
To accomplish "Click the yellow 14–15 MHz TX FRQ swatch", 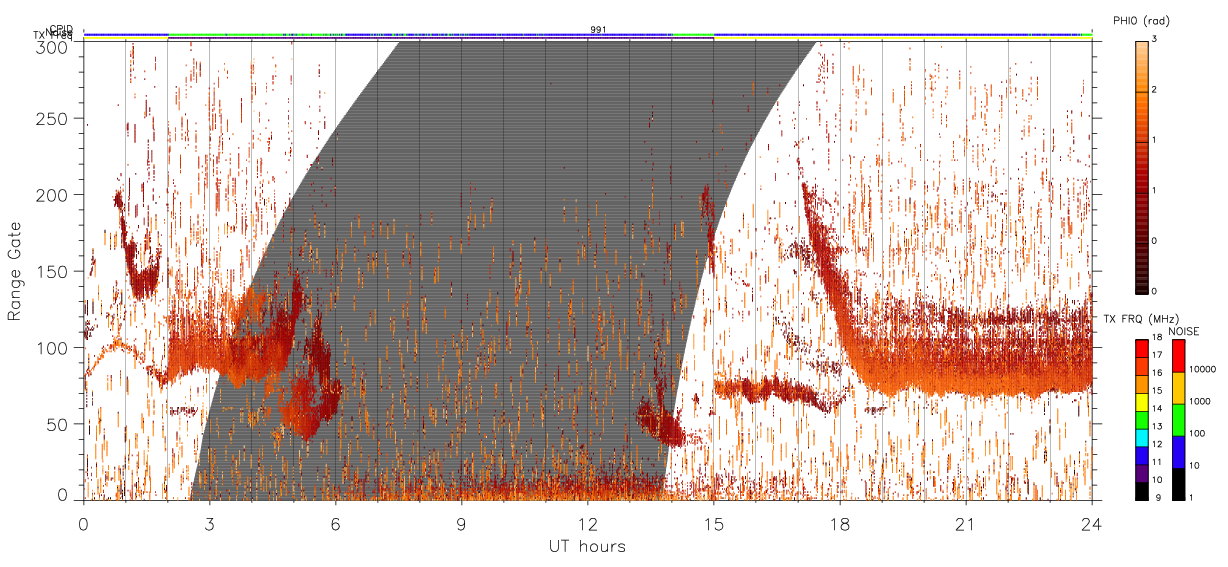I will point(1141,400).
